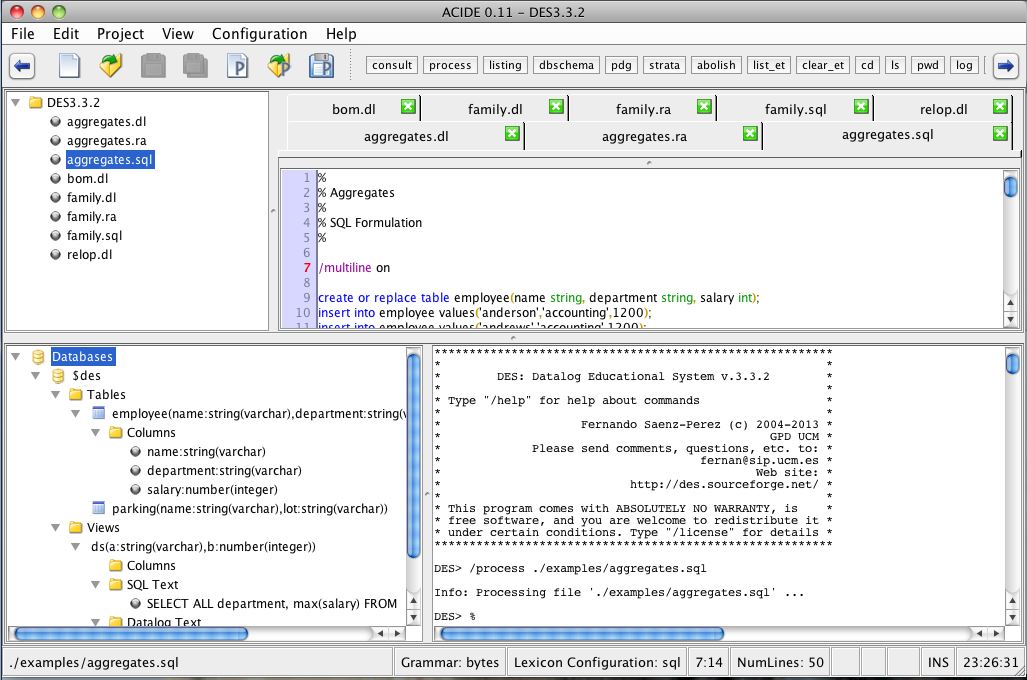1027x680 pixels.
Task: Close the family.sql tab with its green X
Action: coord(861,106)
